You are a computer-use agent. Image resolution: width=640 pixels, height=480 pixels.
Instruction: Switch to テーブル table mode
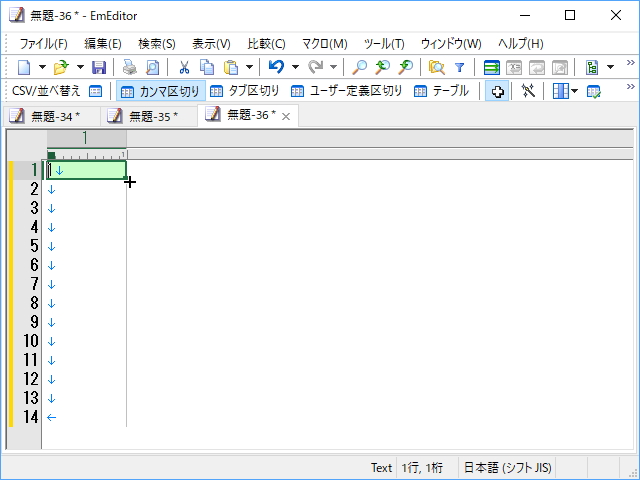click(x=441, y=91)
